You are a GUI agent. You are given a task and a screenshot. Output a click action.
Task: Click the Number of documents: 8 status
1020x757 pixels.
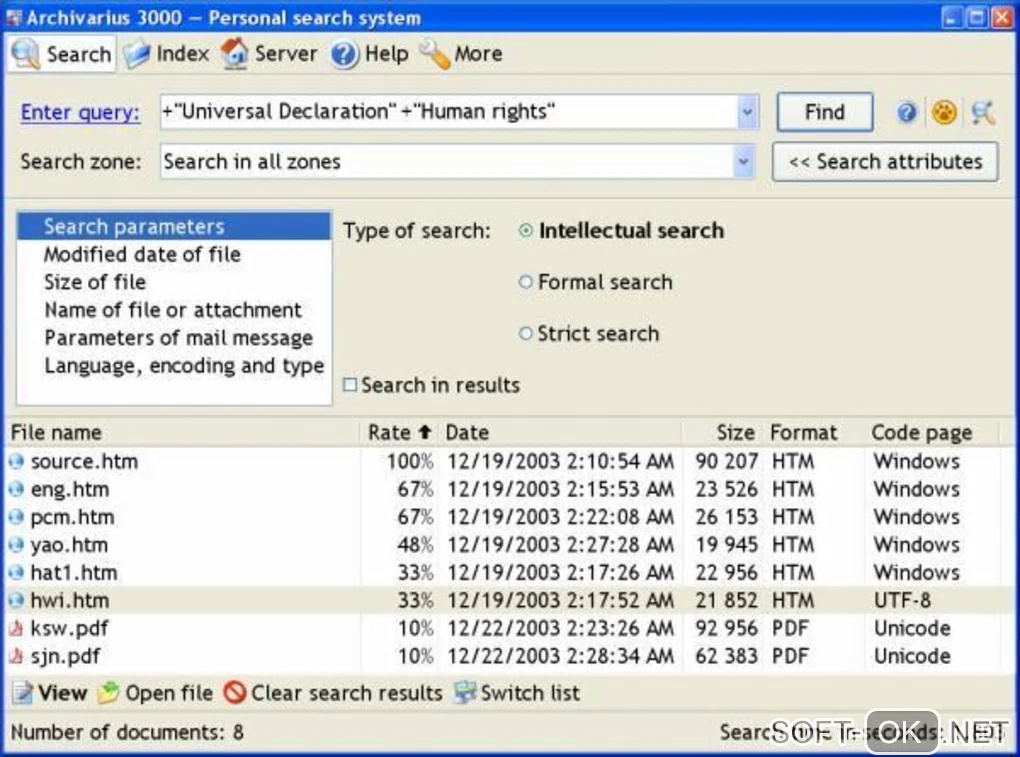(x=128, y=732)
